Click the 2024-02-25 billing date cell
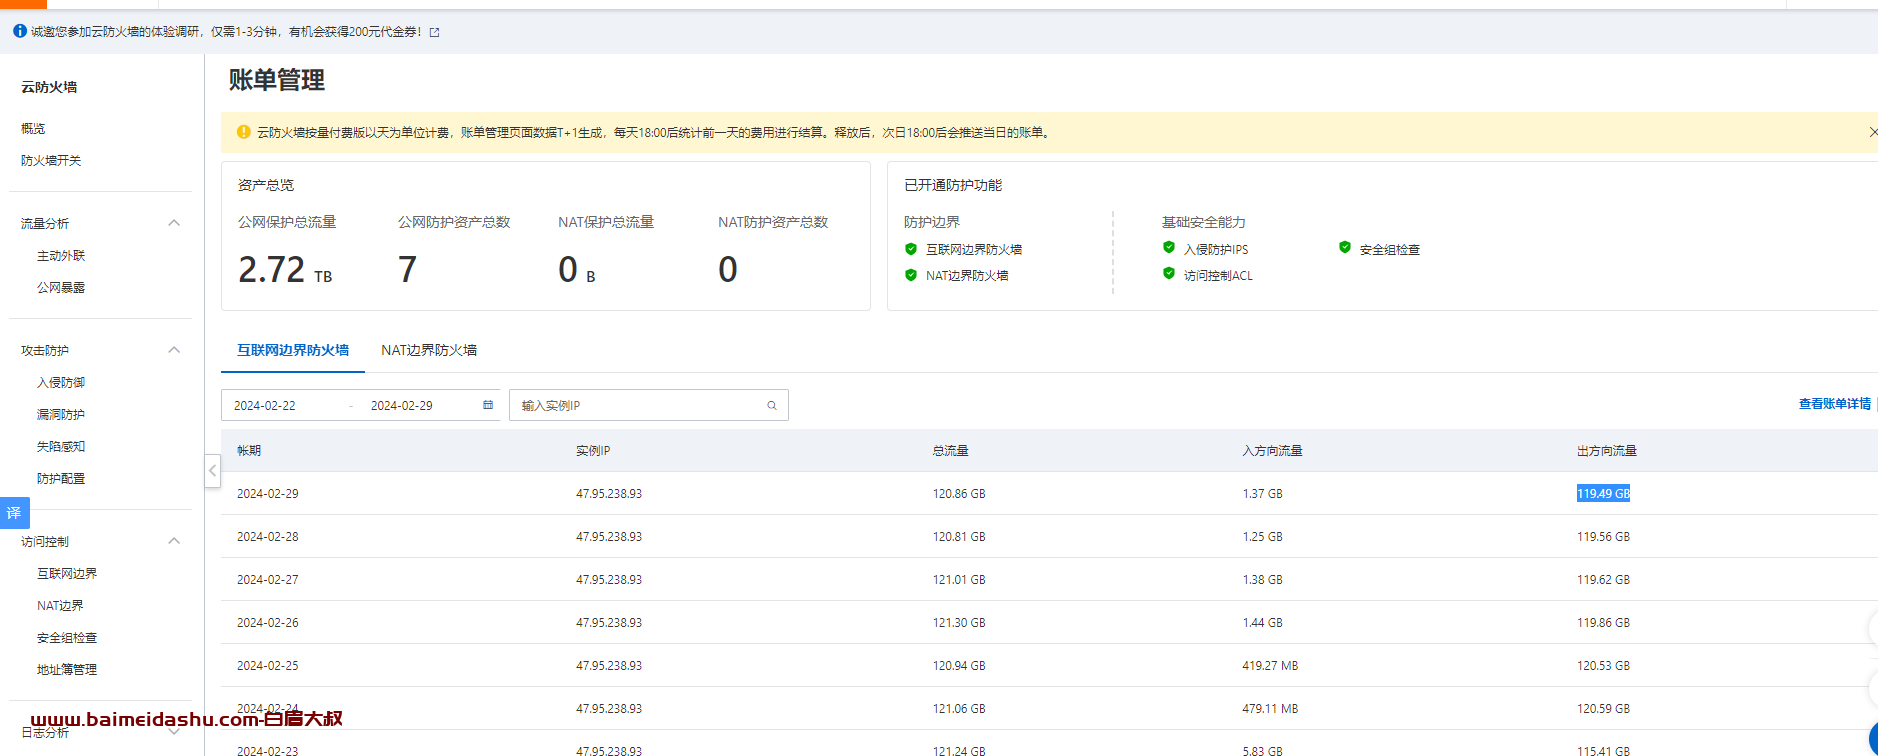Viewport: 1878px width, 756px height. tap(268, 666)
